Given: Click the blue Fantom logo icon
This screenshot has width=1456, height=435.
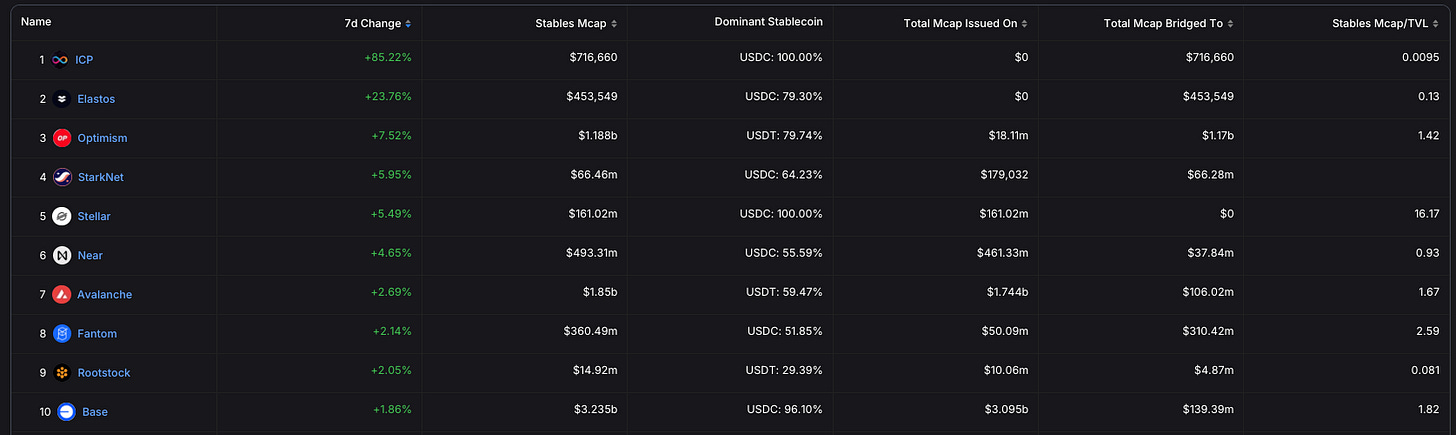Looking at the screenshot, I should pyautogui.click(x=62, y=333).
